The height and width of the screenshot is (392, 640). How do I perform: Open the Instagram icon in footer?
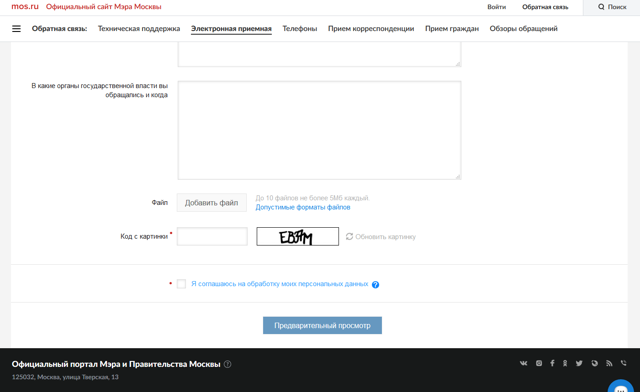539,363
